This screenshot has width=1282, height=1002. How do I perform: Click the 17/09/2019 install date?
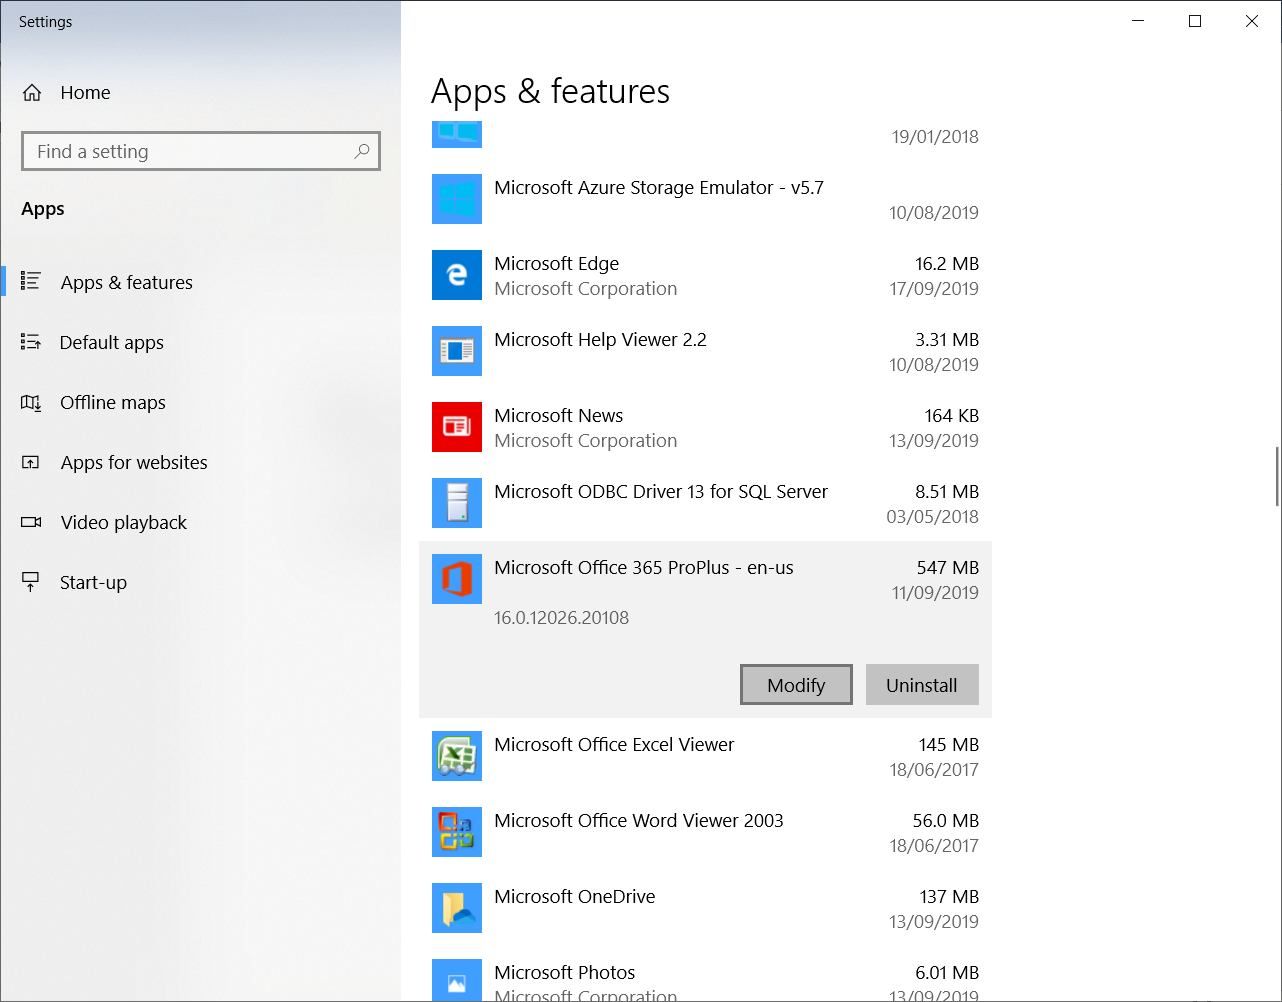pyautogui.click(x=934, y=288)
